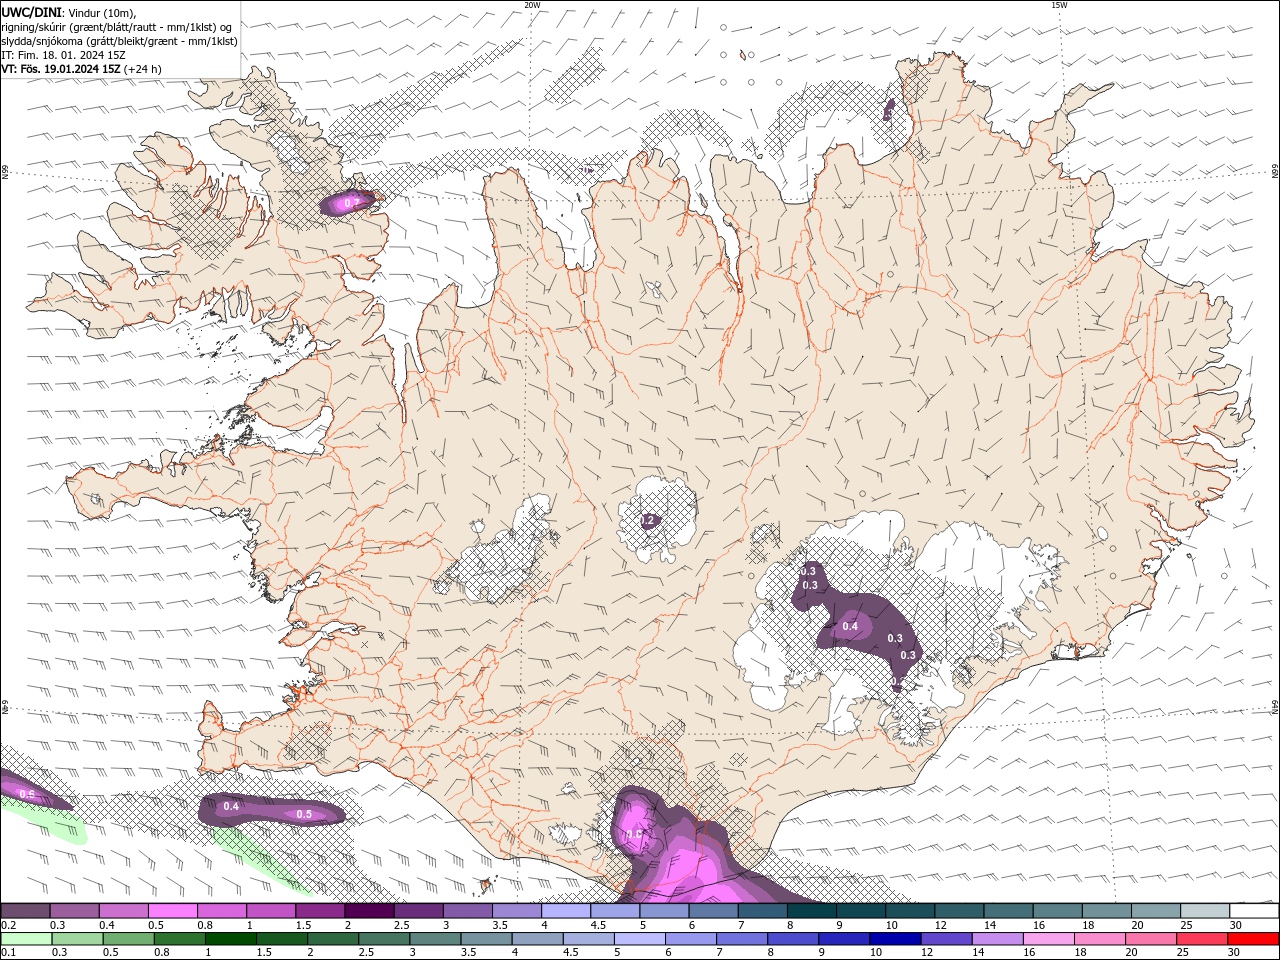Pick the top-row legend swatch labelled 0.5
The height and width of the screenshot is (960, 1280).
tap(173, 911)
